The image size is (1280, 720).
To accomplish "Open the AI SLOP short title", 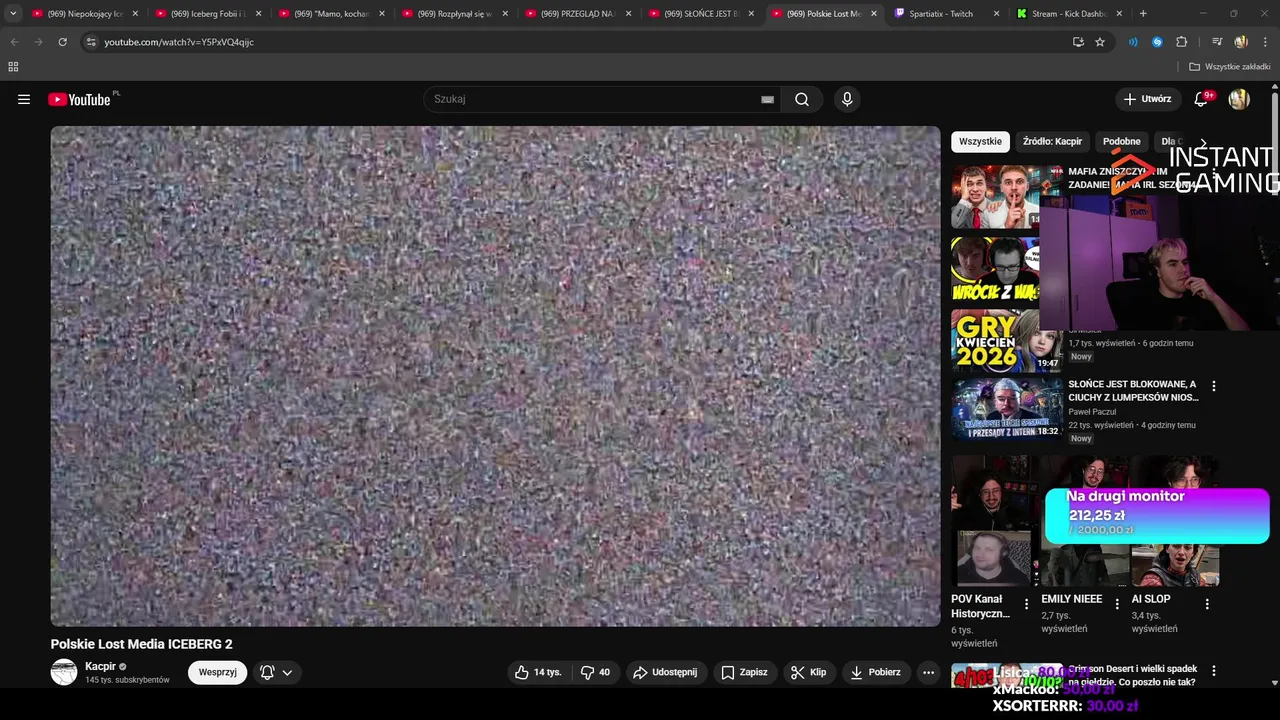I will (x=1150, y=599).
